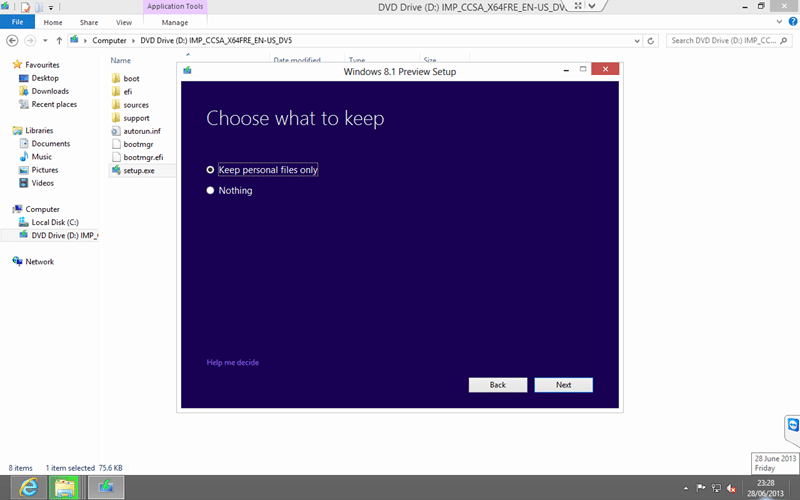800x500 pixels.
Task: Refresh the DVD Drive folder view
Action: point(651,41)
